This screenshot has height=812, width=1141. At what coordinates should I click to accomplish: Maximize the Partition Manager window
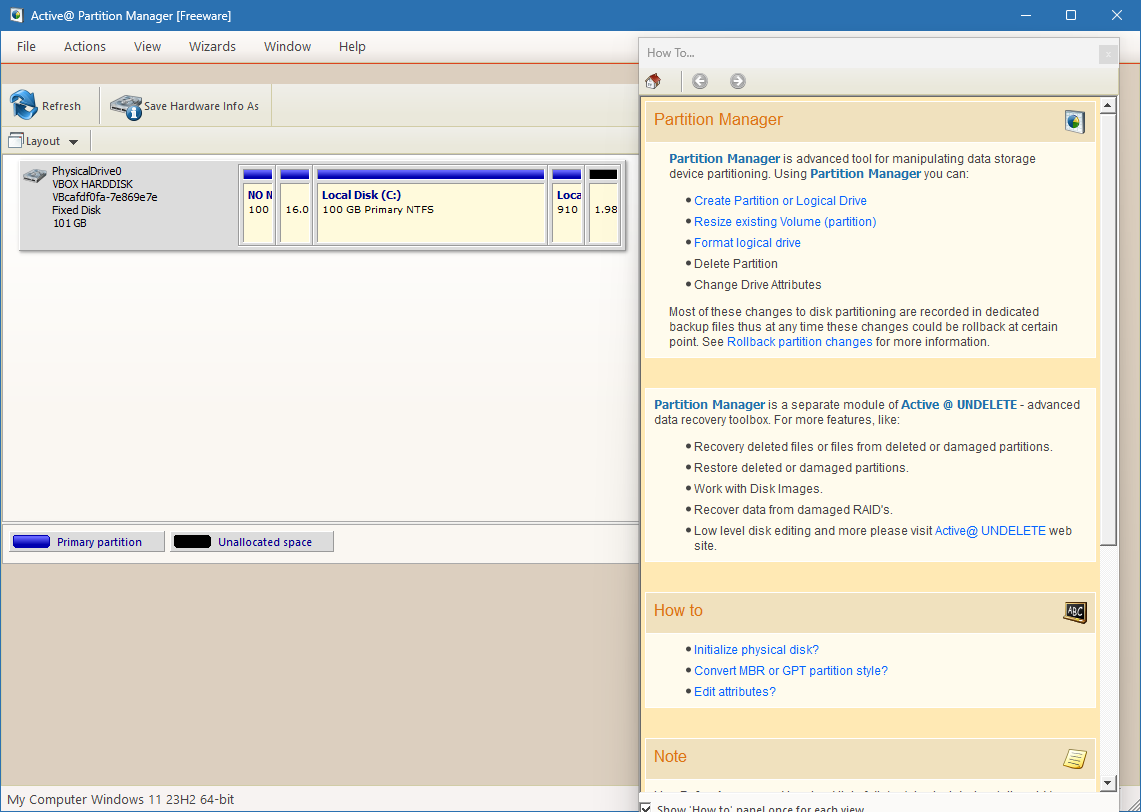(1071, 15)
